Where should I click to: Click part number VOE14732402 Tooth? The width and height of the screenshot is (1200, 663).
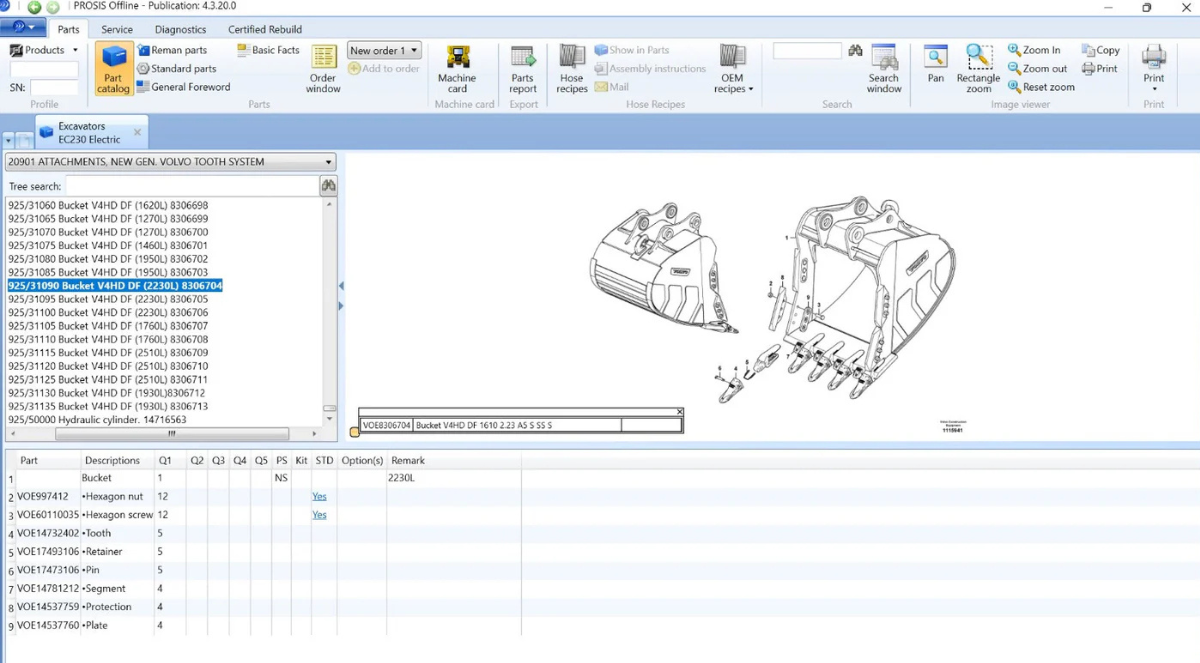tap(48, 533)
